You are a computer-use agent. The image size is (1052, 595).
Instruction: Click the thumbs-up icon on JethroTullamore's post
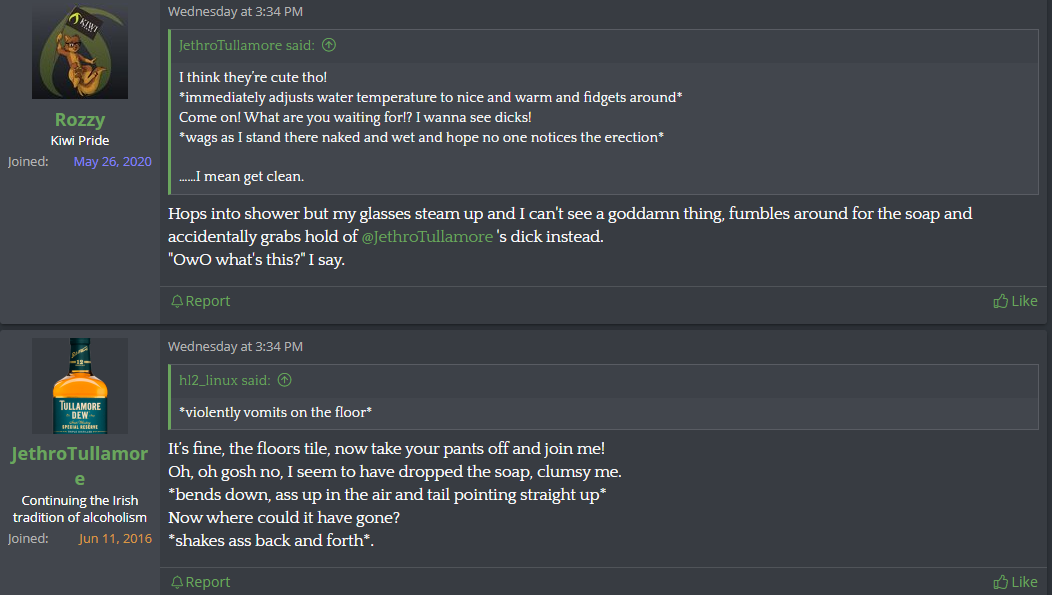click(1000, 582)
